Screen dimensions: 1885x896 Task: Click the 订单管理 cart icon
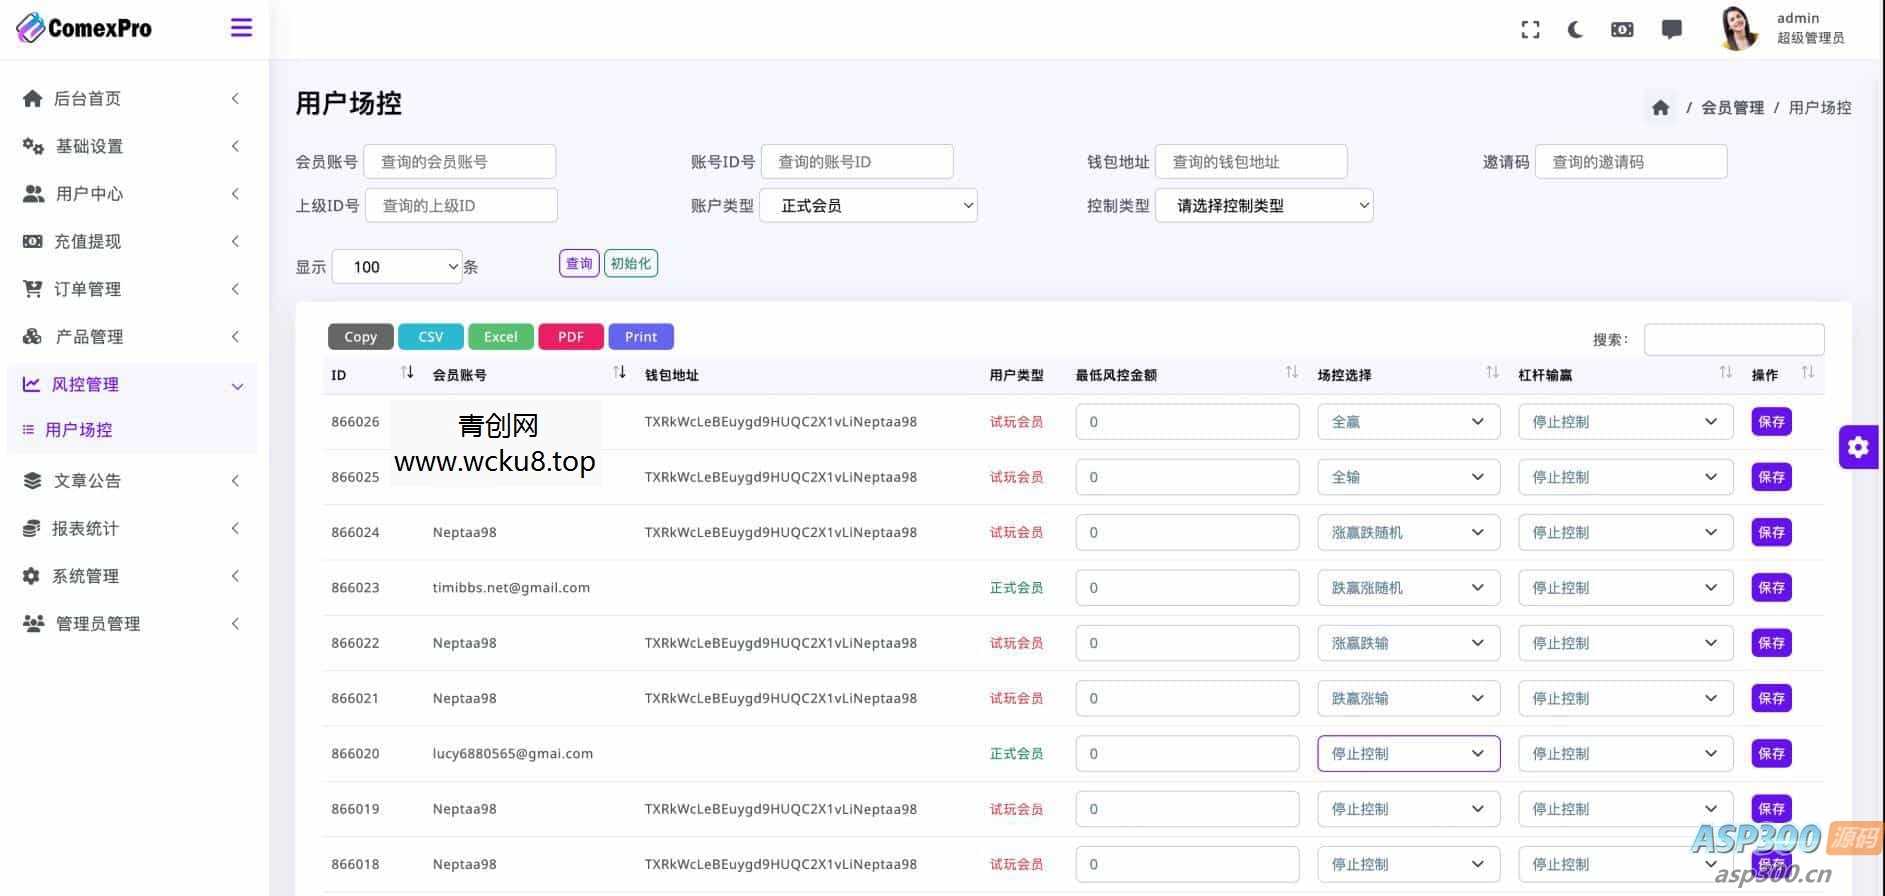click(x=33, y=289)
